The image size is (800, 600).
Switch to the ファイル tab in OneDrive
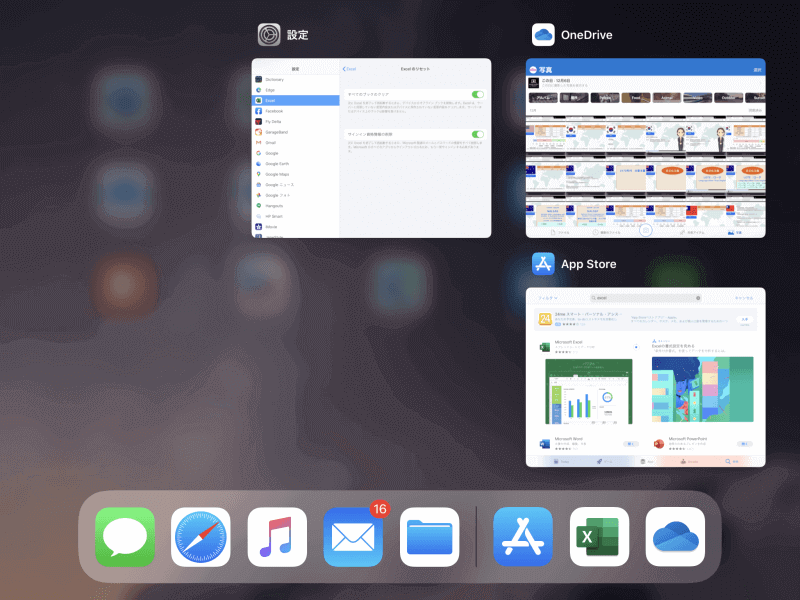click(x=561, y=232)
